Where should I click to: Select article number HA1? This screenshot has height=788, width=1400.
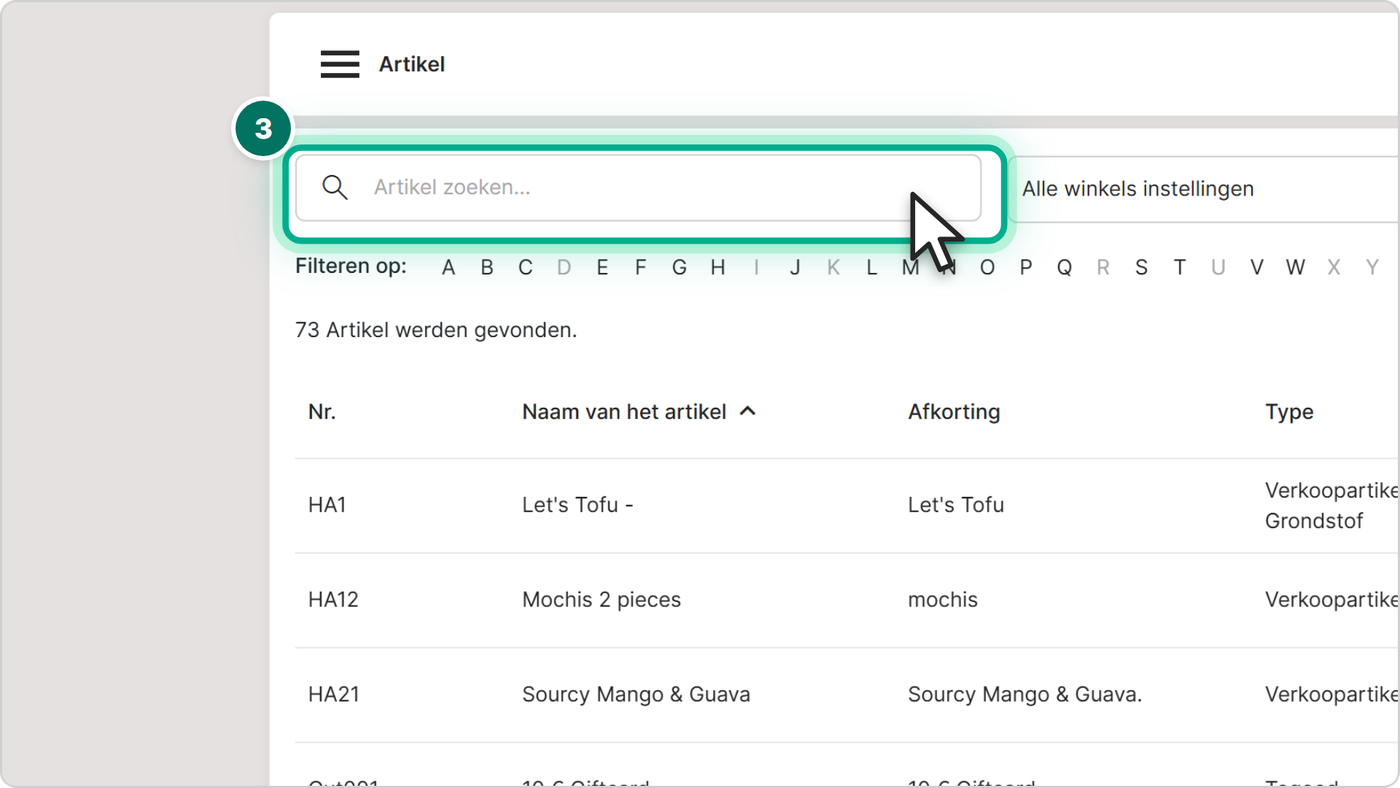(x=327, y=505)
